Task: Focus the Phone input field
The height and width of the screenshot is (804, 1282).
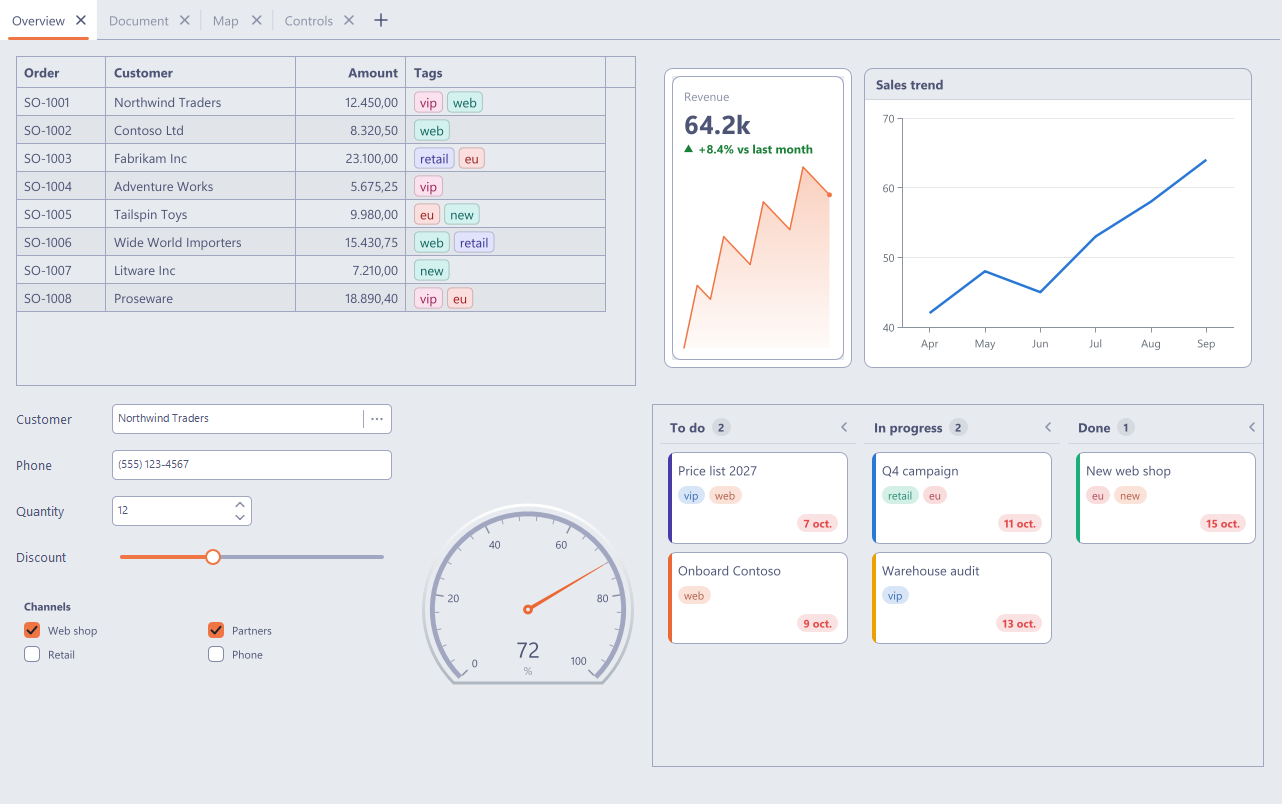Action: [x=252, y=465]
